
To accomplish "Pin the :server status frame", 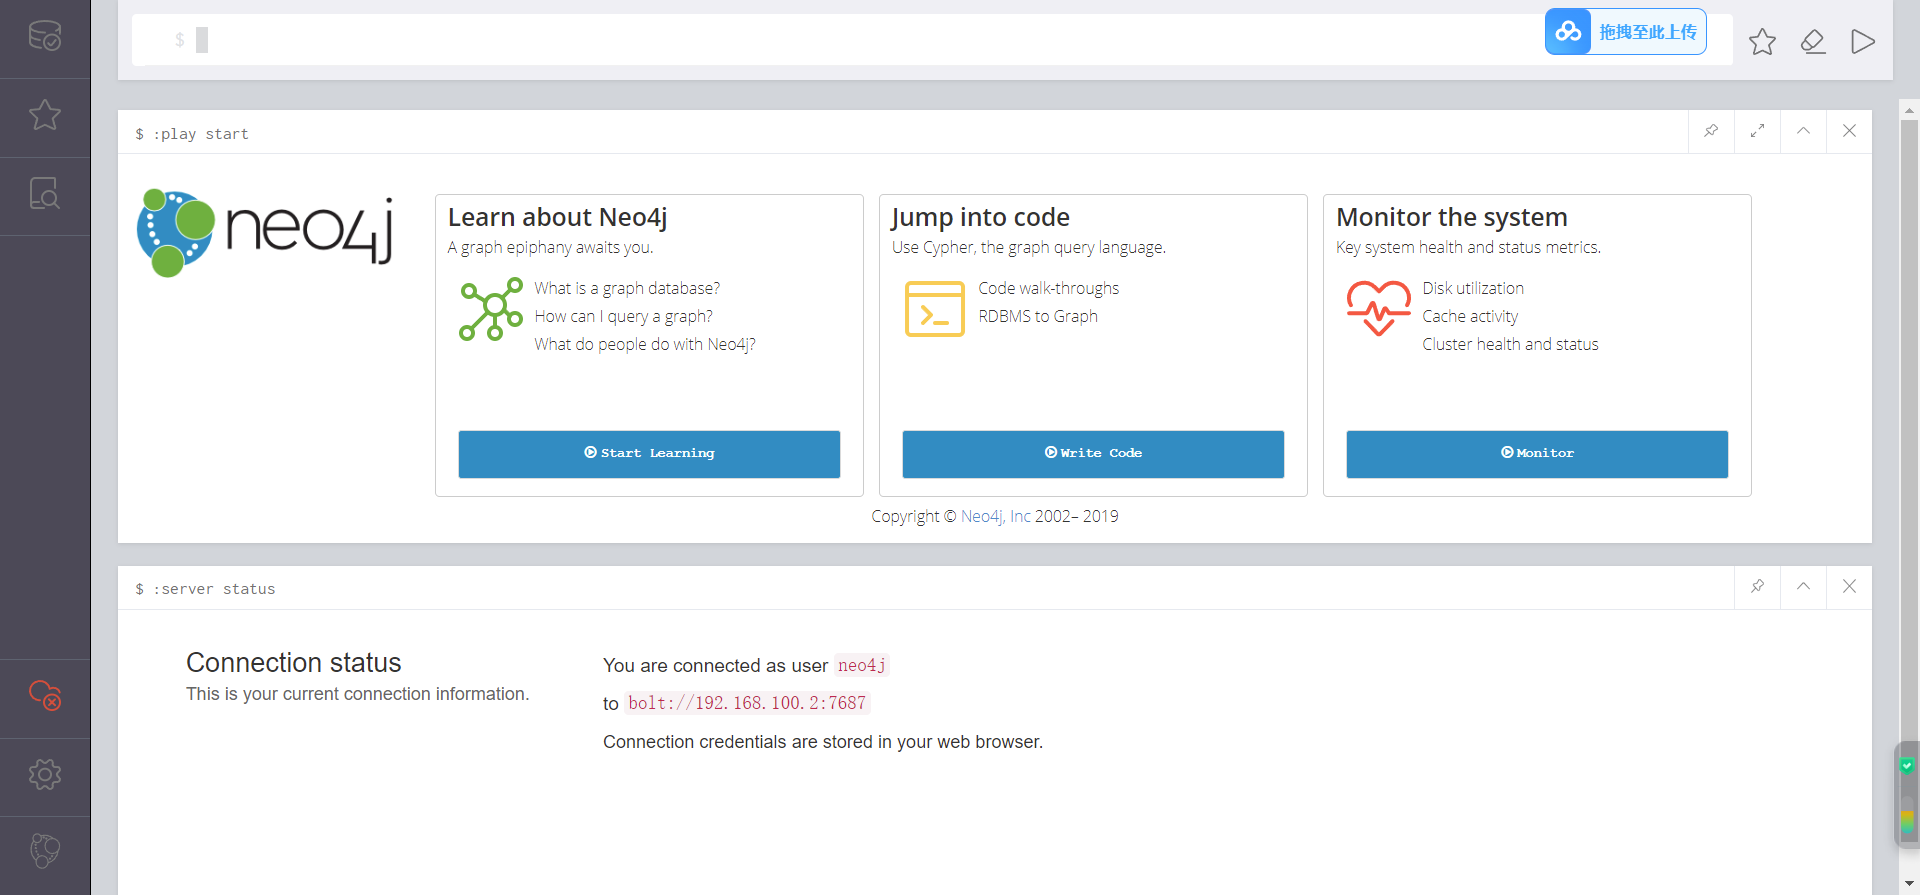I will (x=1757, y=587).
